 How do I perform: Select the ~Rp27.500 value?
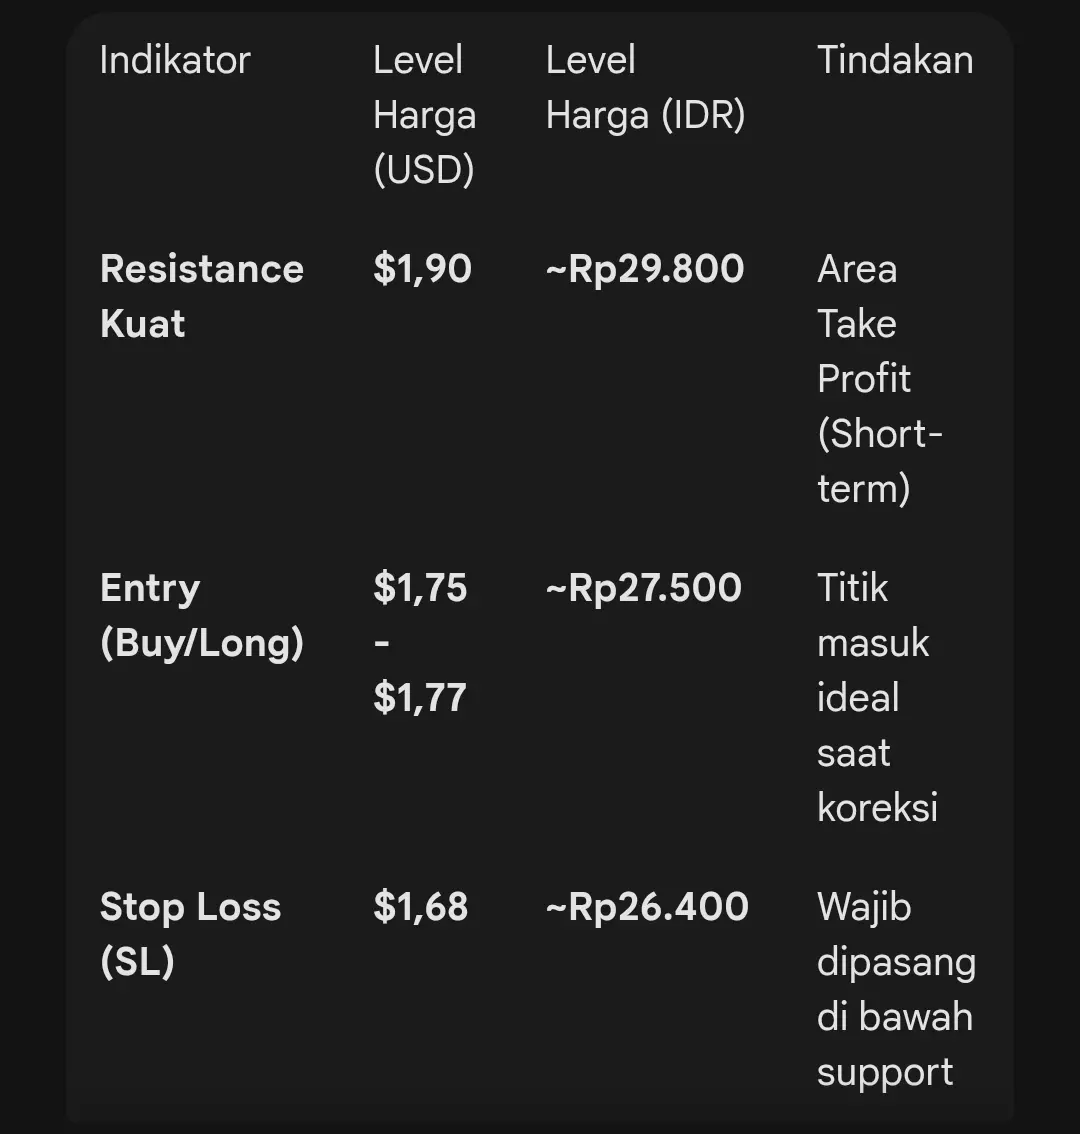point(644,588)
